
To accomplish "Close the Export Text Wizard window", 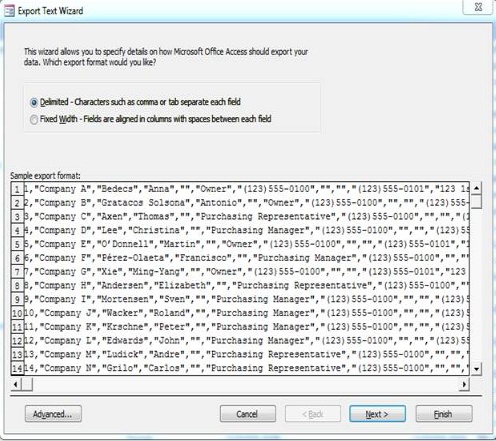I will [478, 7].
